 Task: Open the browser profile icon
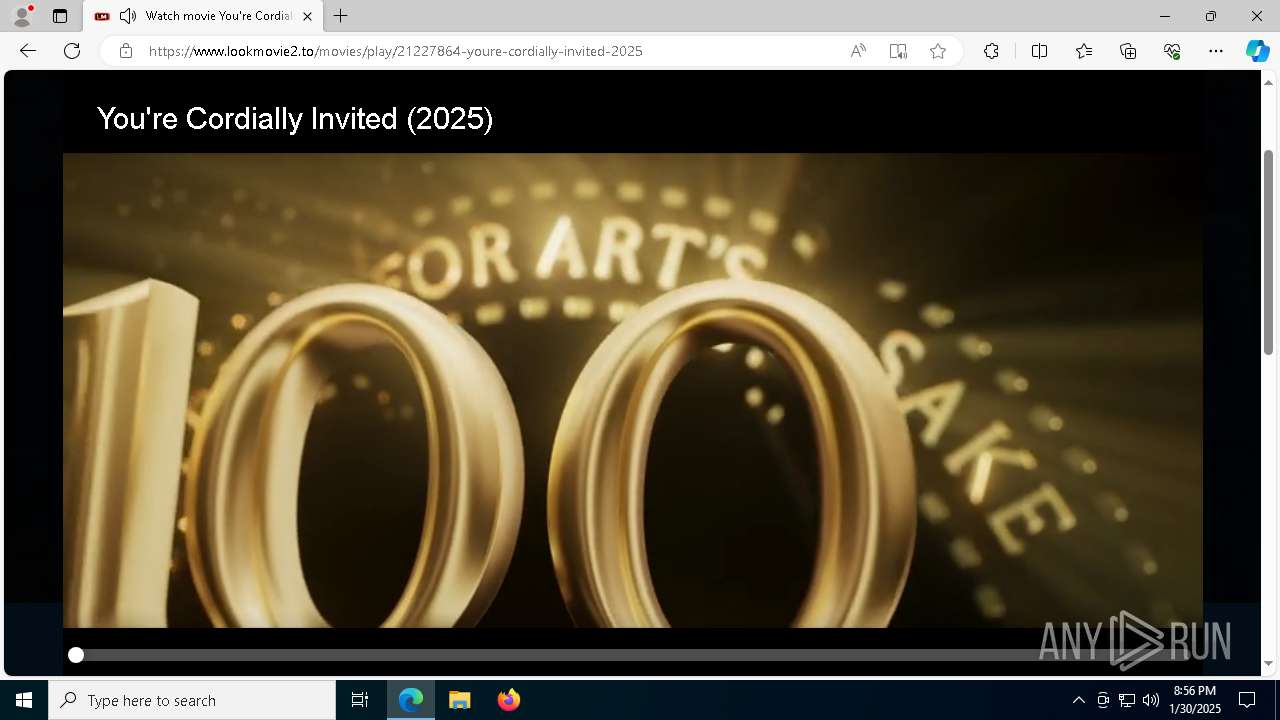[22, 16]
